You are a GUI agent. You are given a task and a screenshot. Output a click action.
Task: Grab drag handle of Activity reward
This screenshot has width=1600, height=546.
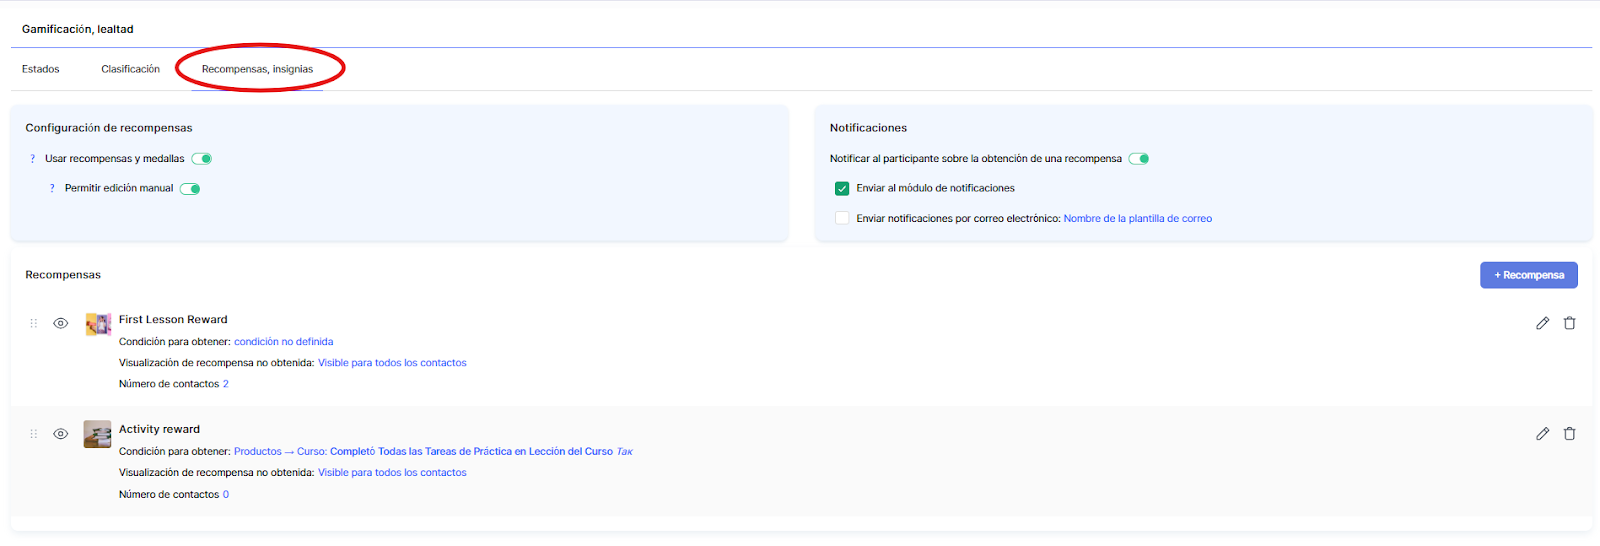(33, 434)
